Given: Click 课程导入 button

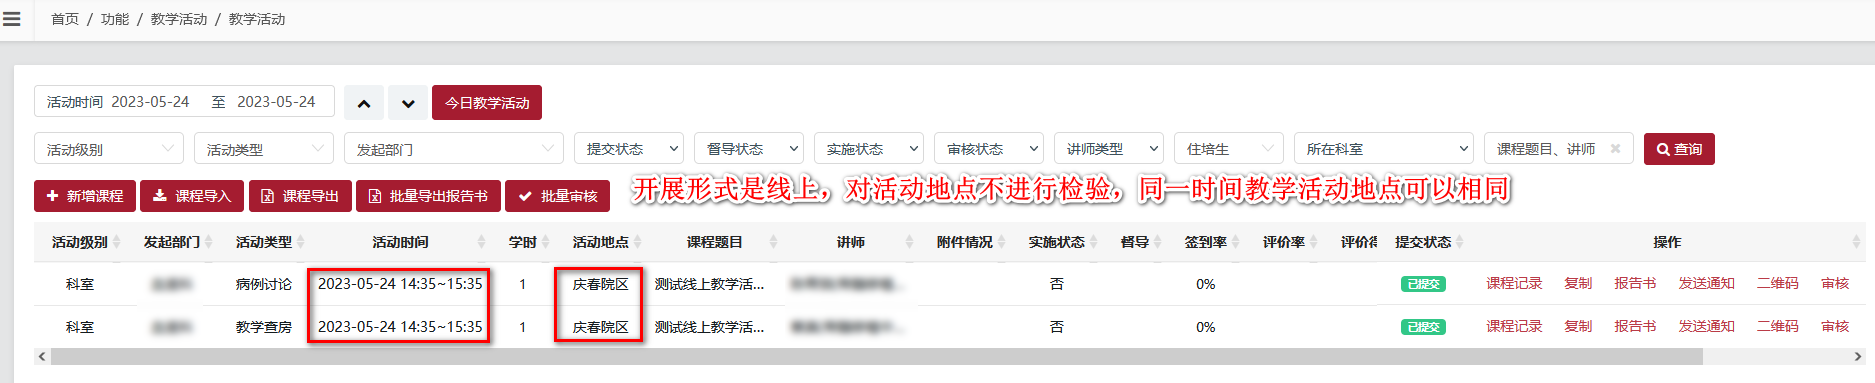Looking at the screenshot, I should click(192, 196).
